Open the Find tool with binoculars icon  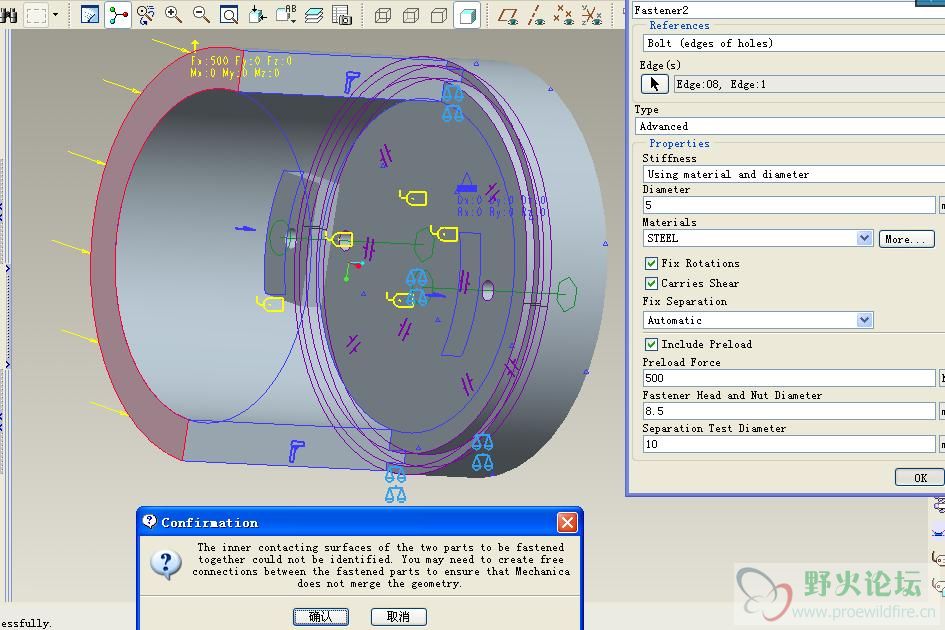click(8, 14)
